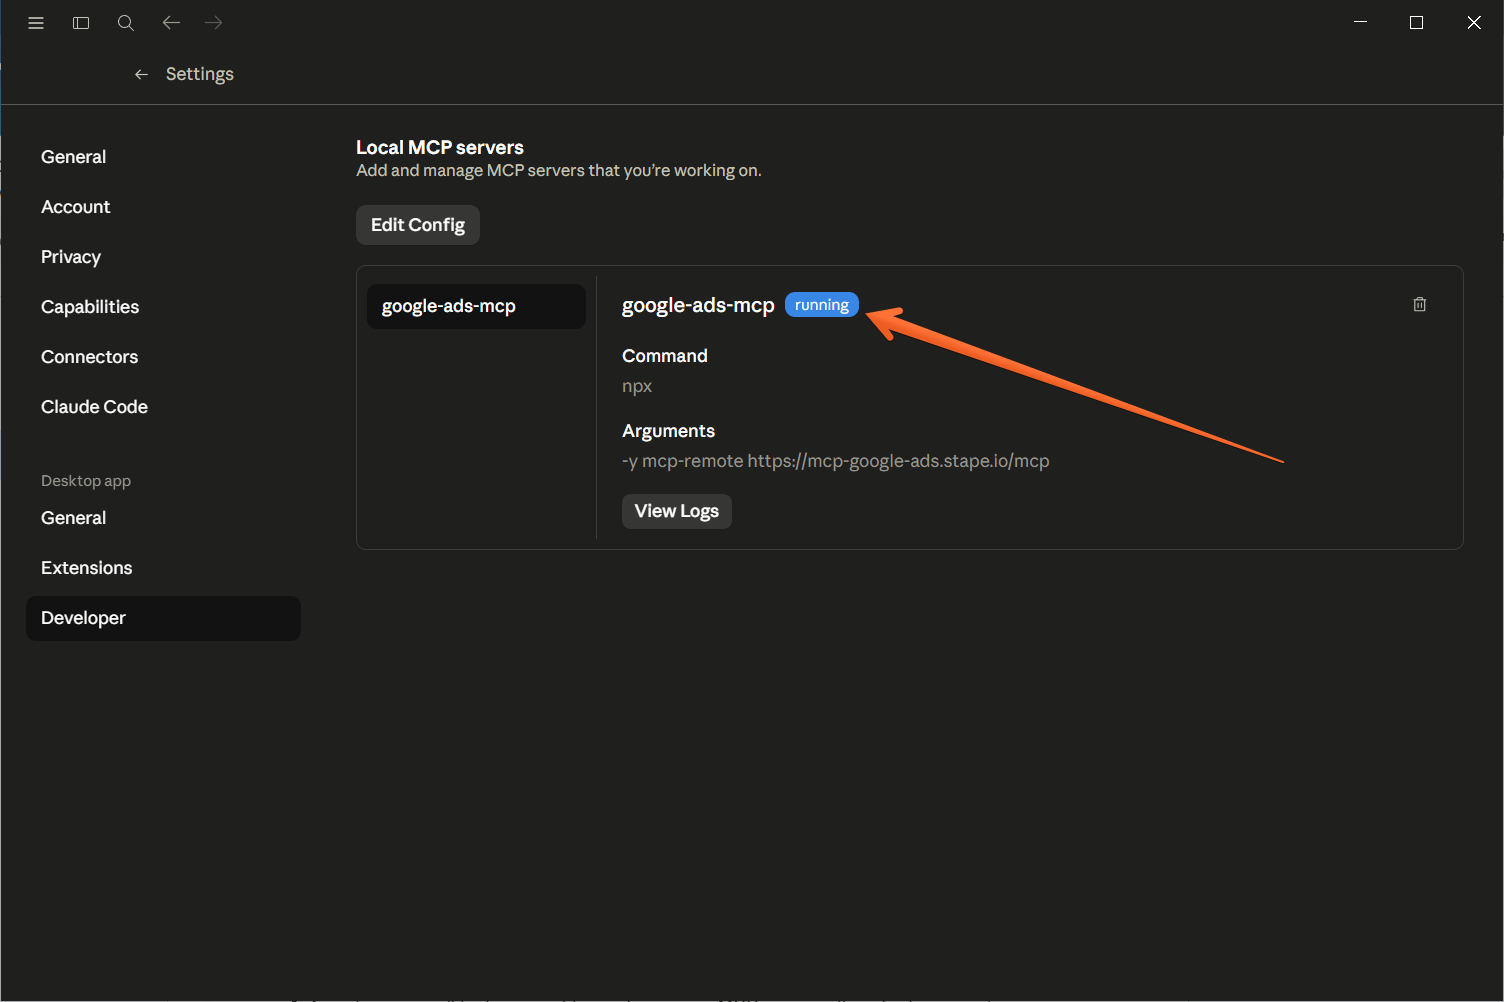This screenshot has height=1002, width=1504.
Task: Click the Local MCP servers heading
Action: (x=440, y=147)
